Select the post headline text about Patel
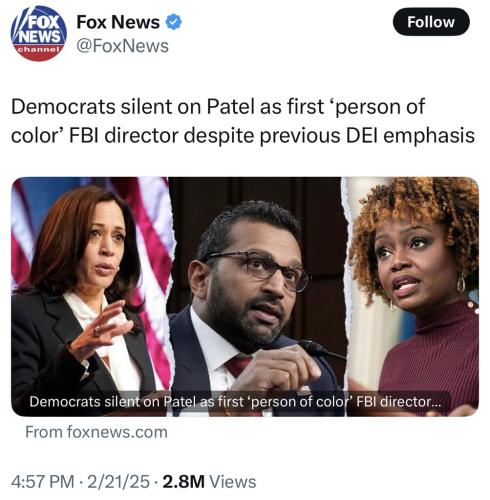Image resolution: width=490 pixels, height=500 pixels. (x=243, y=121)
